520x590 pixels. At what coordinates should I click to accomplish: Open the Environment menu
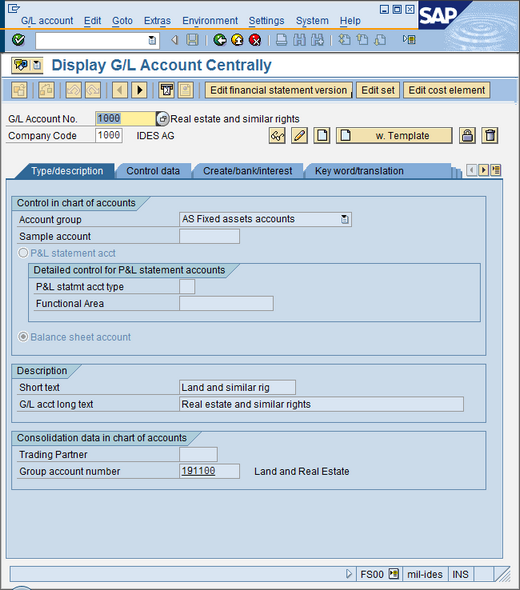point(210,20)
